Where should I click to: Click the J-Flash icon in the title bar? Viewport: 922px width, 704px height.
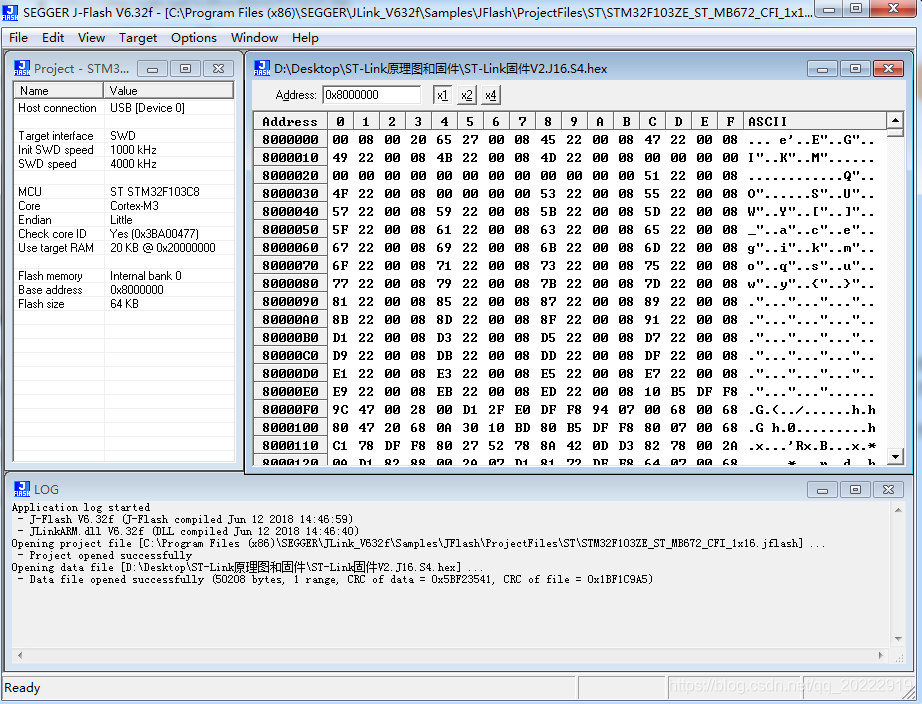point(12,13)
